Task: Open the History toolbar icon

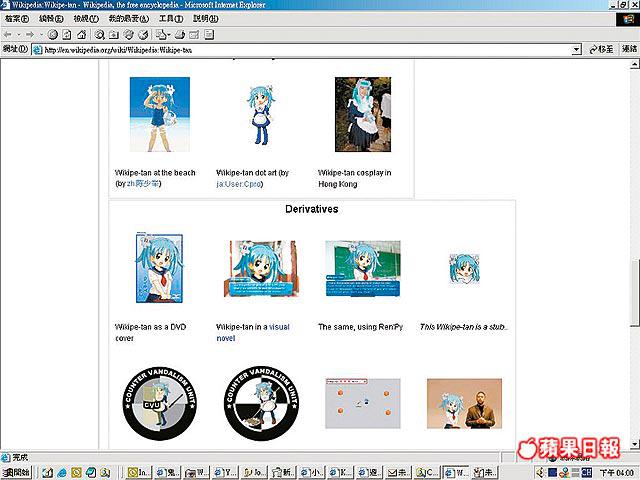Action: (144, 34)
